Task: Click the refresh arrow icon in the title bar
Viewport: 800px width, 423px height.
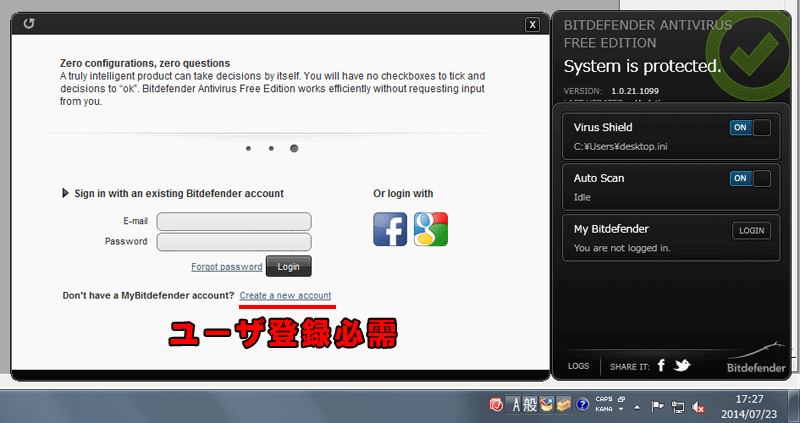Action: [29, 23]
